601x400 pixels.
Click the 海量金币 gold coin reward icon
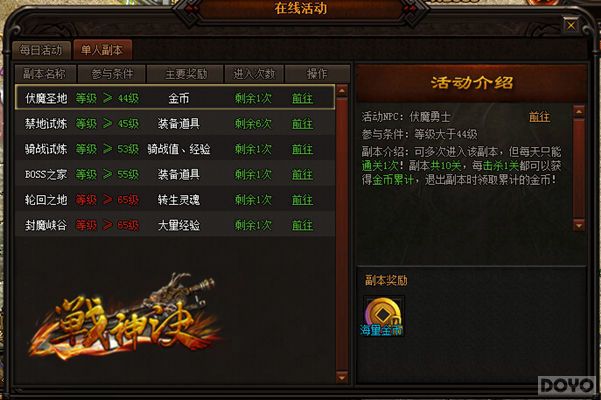click(x=383, y=316)
